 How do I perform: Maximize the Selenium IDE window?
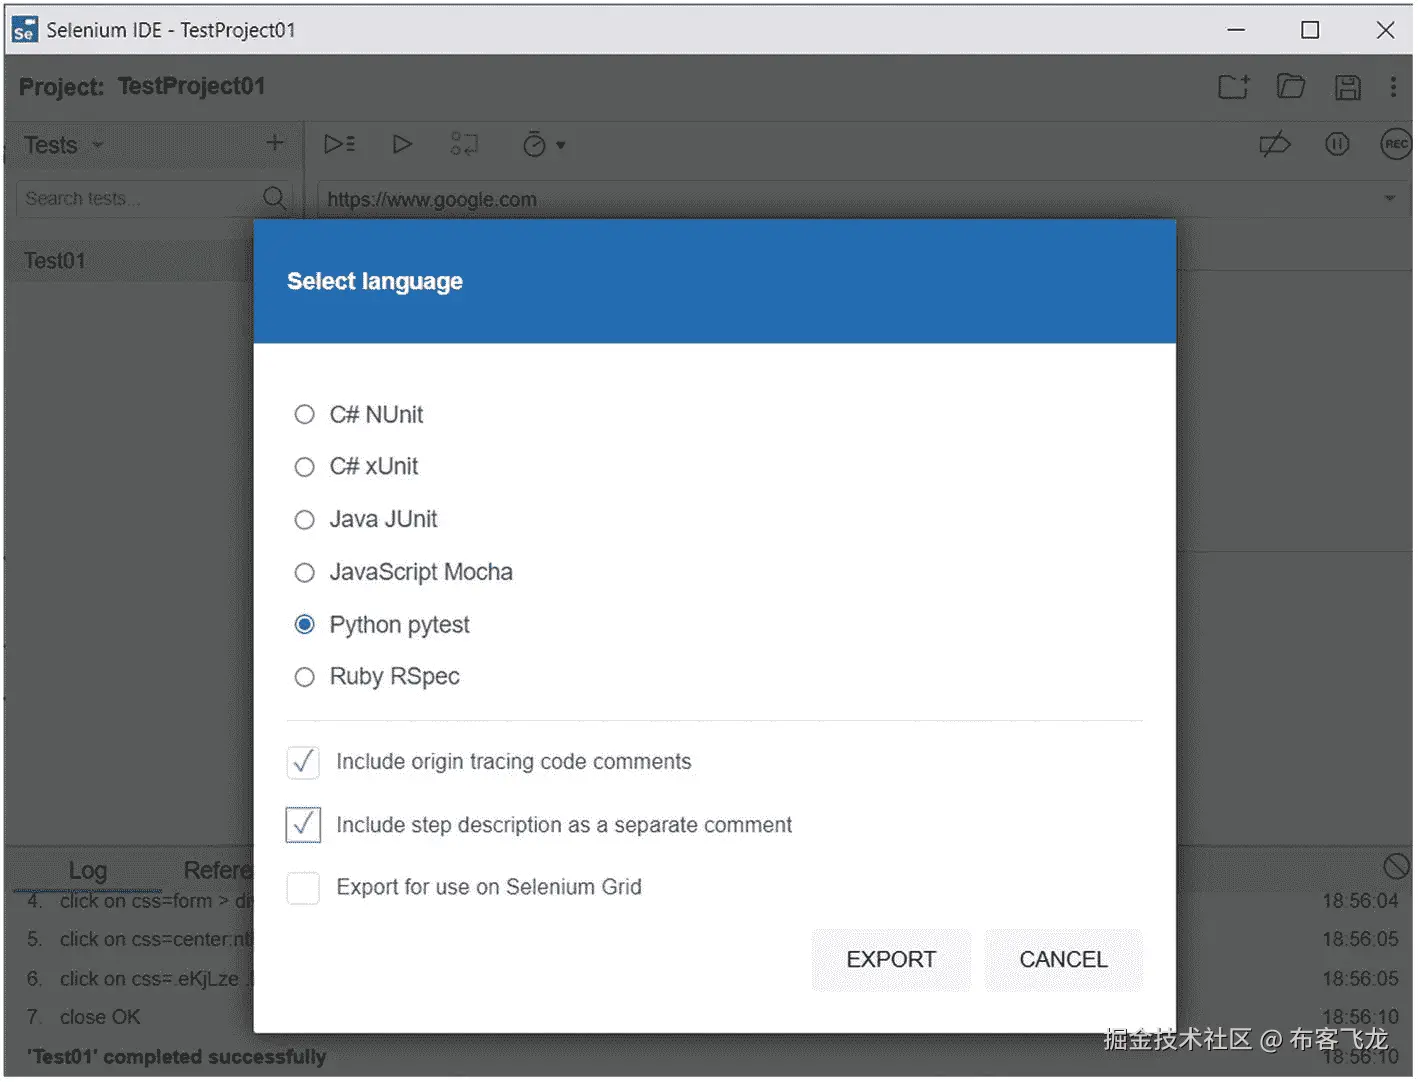(1310, 30)
